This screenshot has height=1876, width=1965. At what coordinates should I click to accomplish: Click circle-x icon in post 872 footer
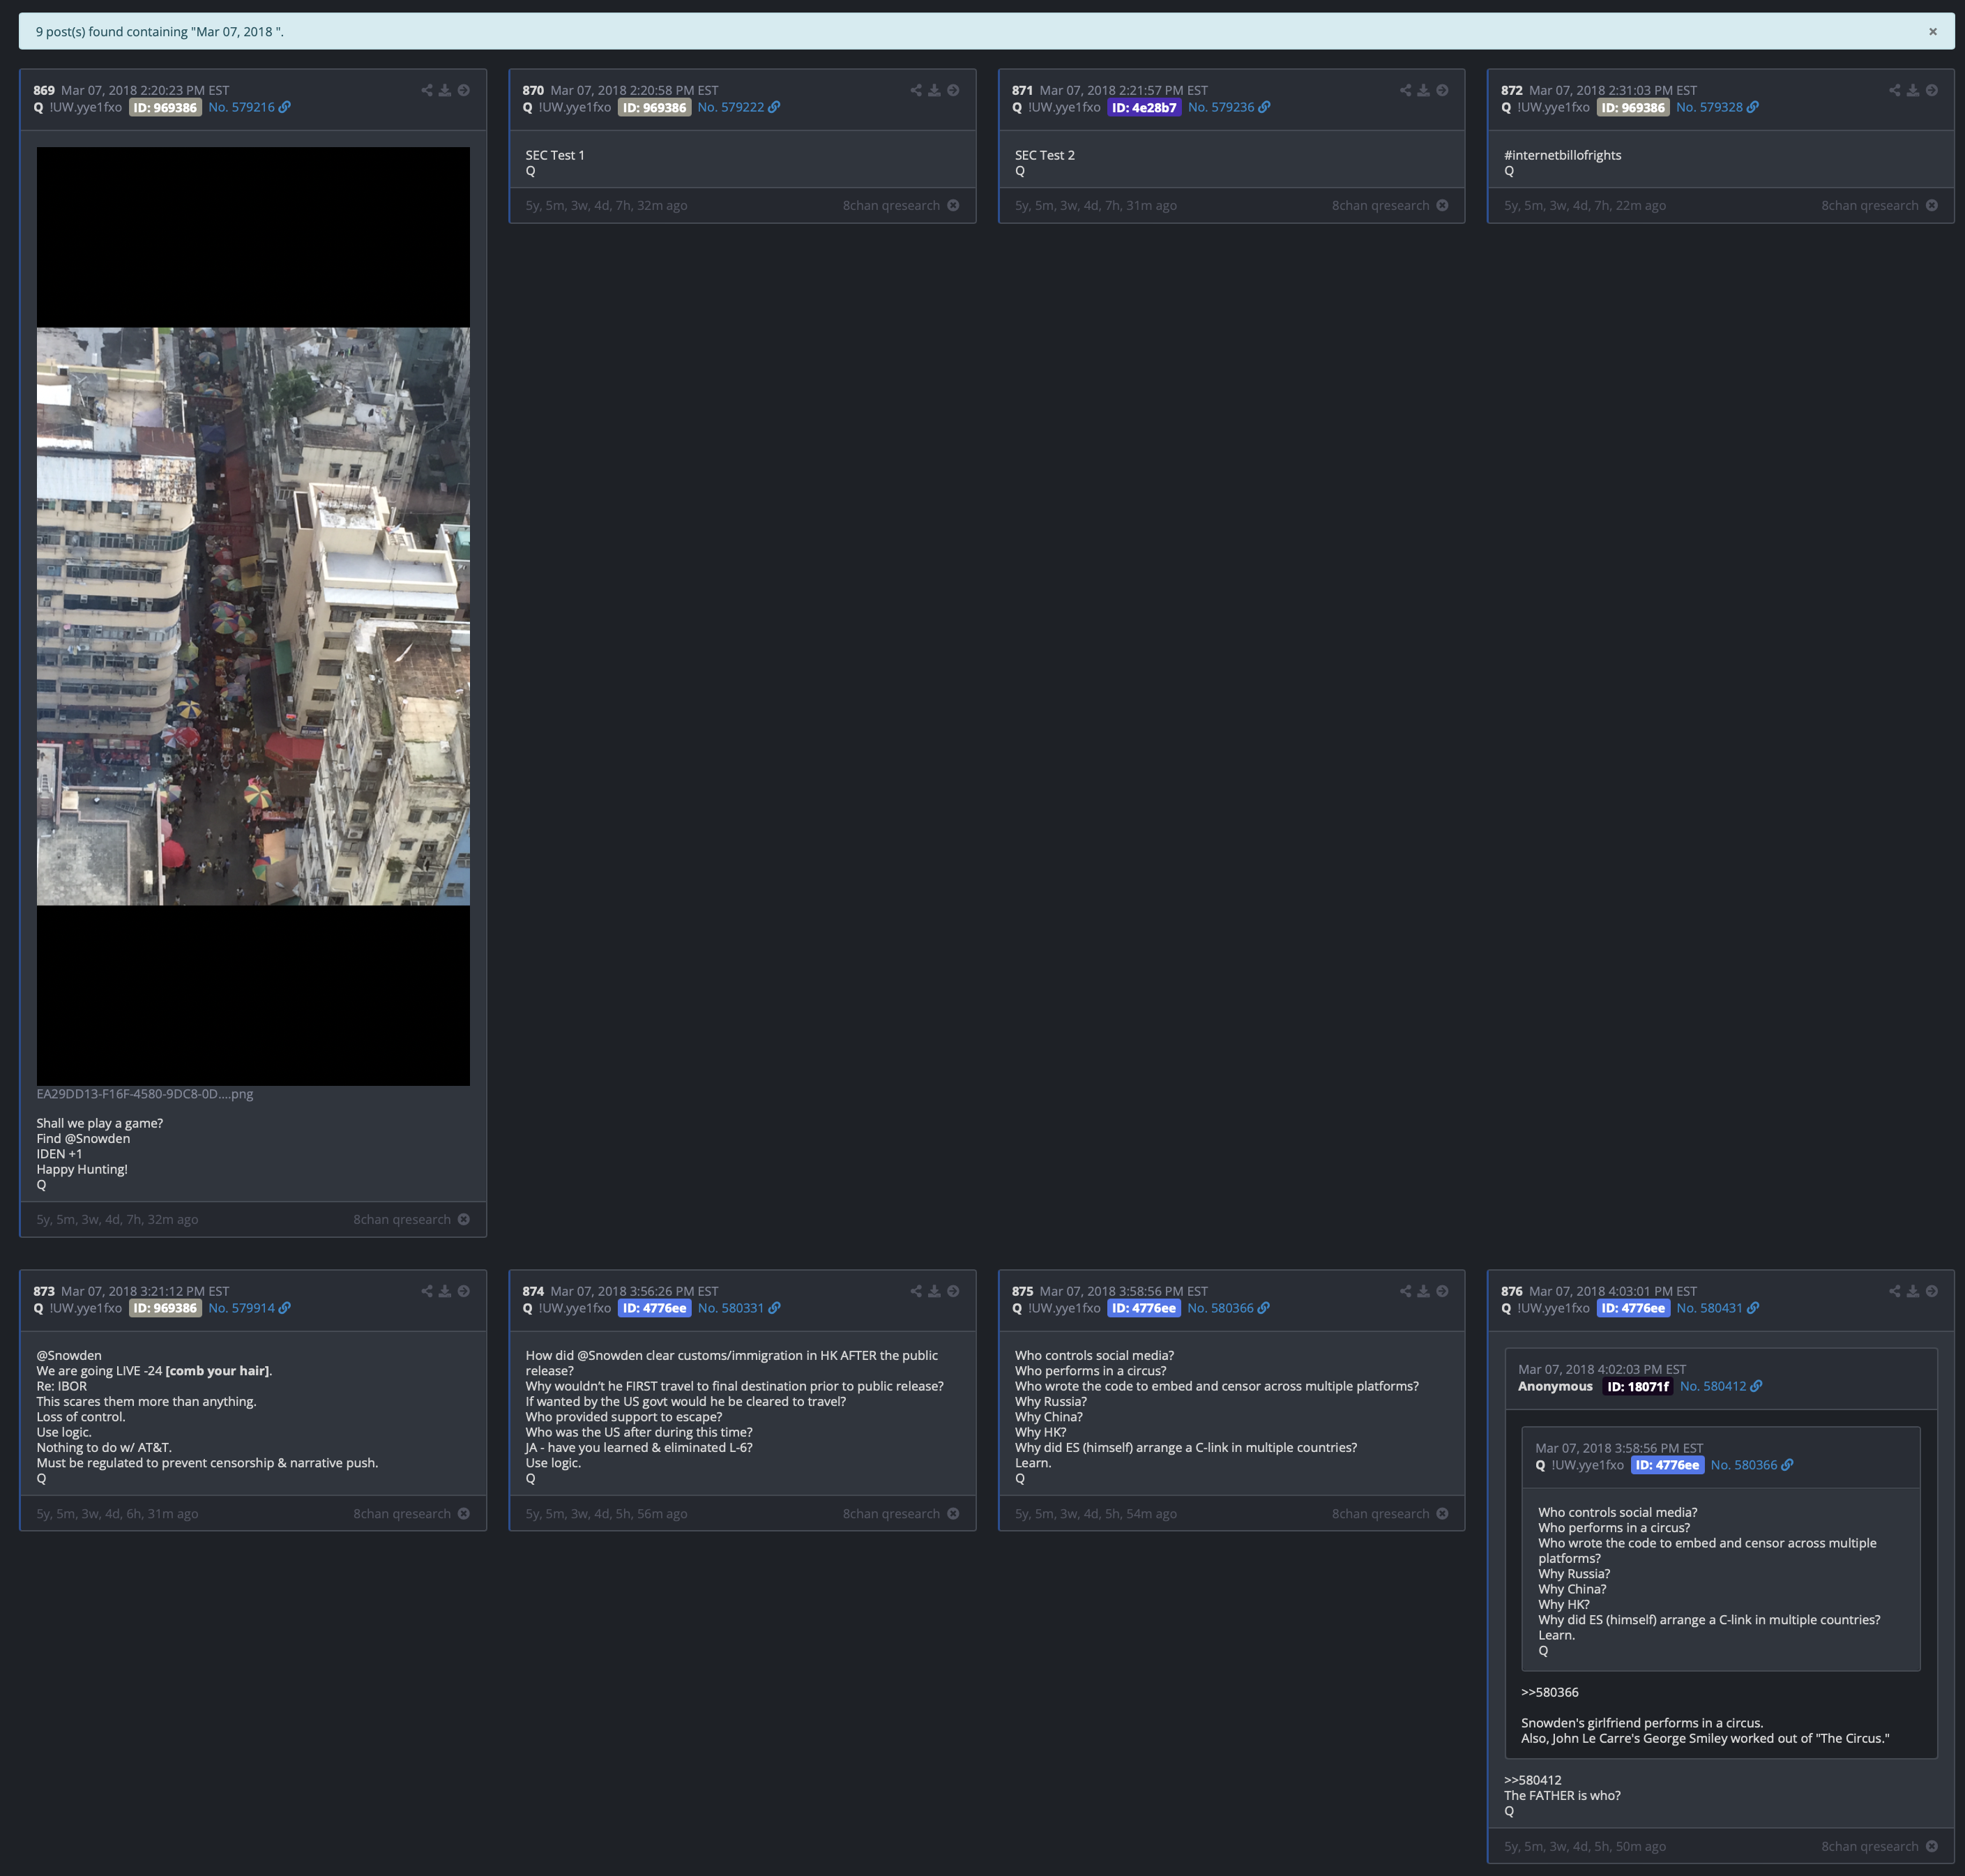[1932, 205]
